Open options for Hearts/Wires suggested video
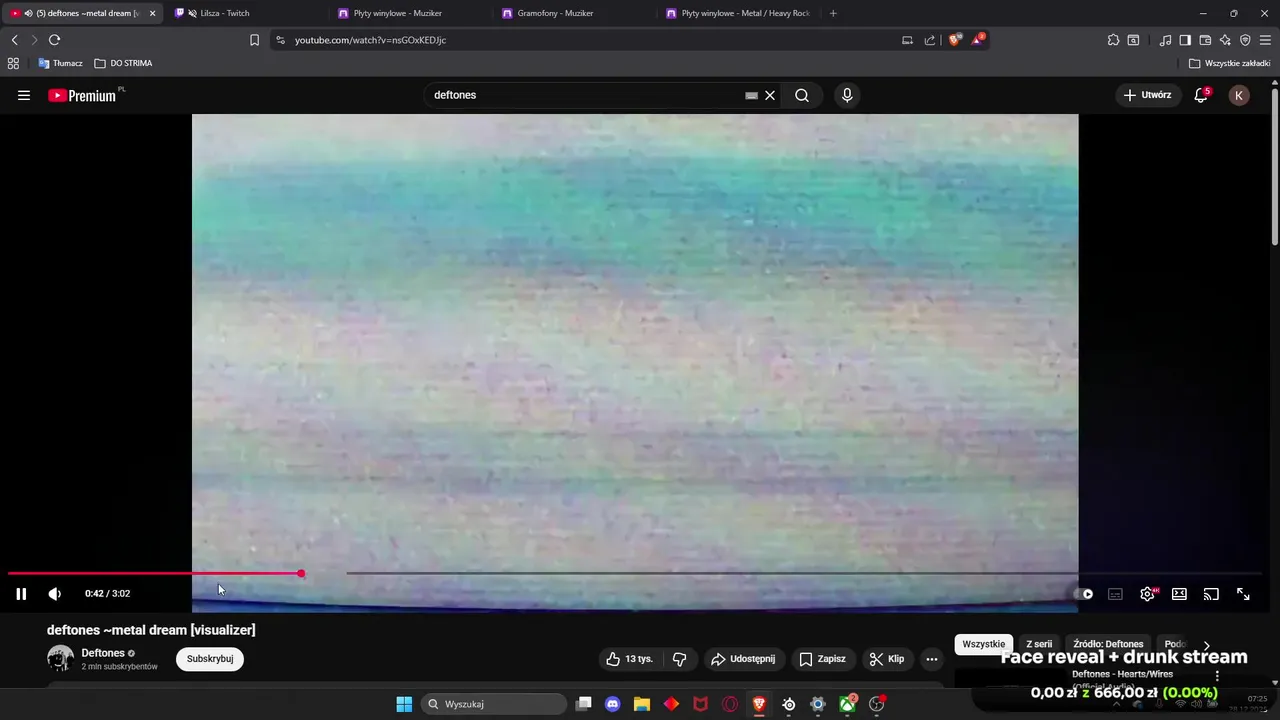This screenshot has width=1280, height=720. pos(1217,676)
